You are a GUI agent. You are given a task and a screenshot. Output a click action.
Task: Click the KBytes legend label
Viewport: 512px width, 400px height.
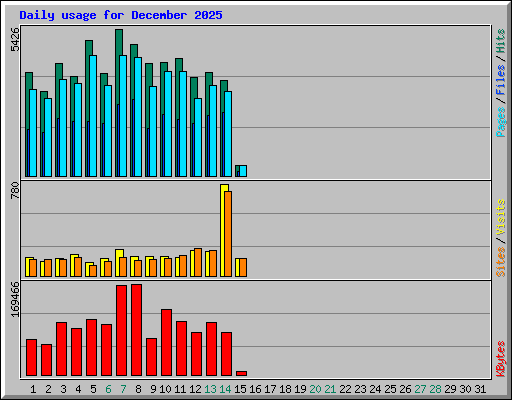tap(501, 359)
